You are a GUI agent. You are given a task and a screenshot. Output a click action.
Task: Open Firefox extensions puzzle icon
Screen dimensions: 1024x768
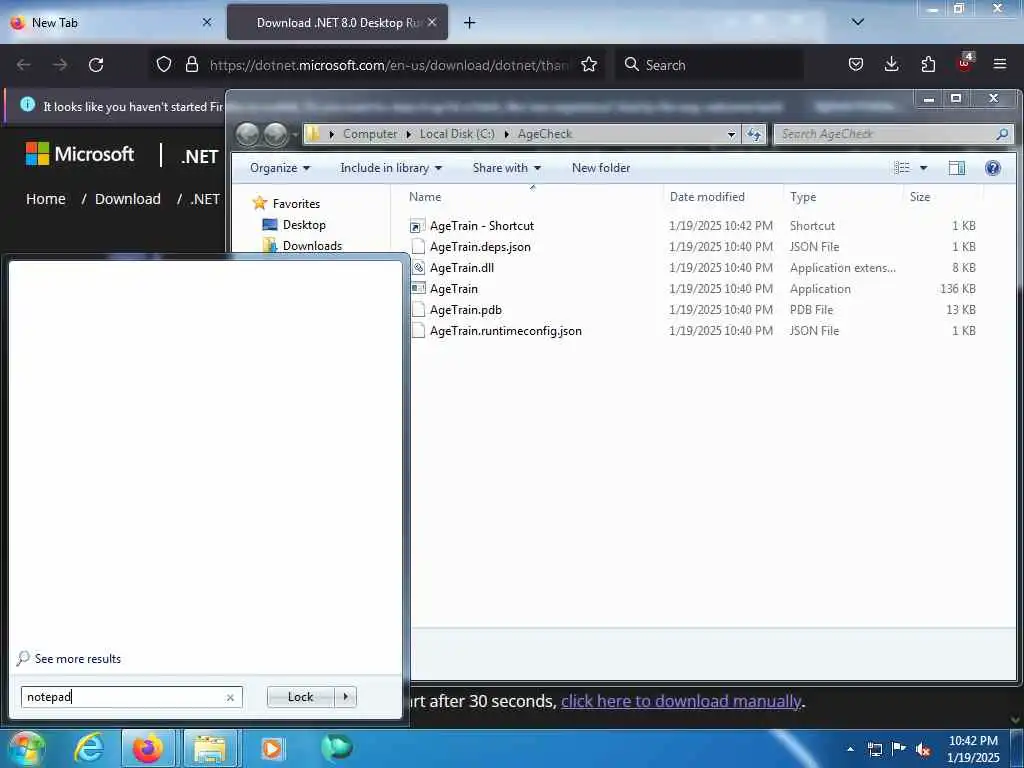(928, 65)
